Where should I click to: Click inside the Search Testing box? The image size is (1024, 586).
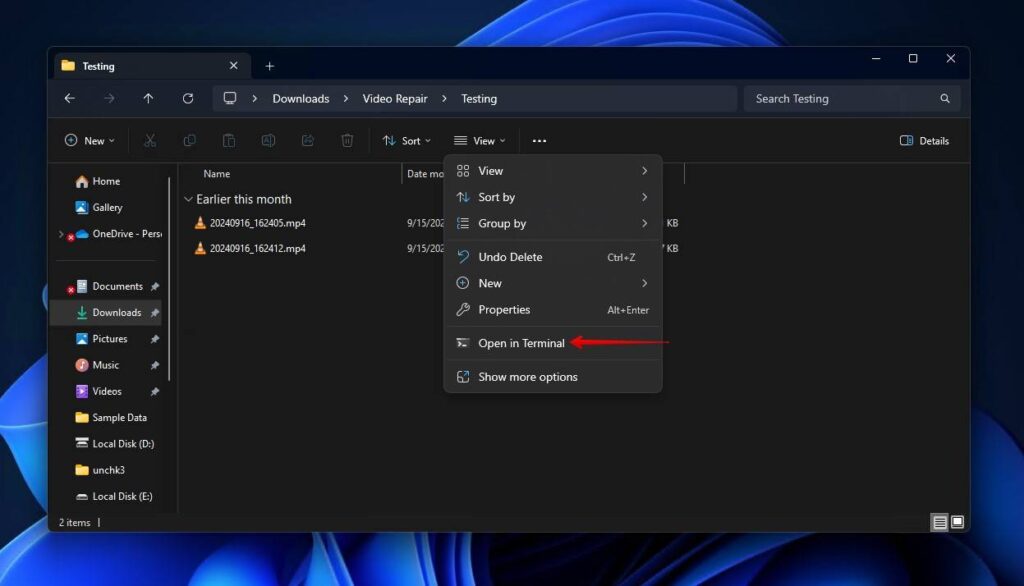pyautogui.click(x=850, y=98)
